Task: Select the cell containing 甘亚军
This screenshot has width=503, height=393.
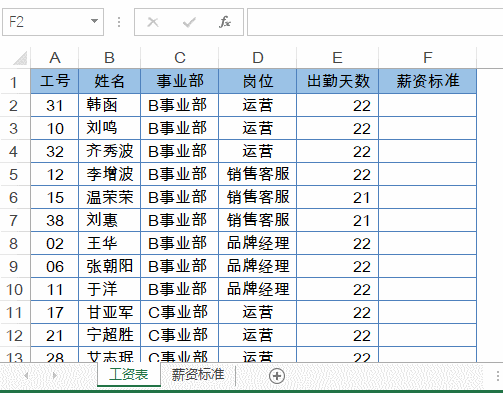Action: (x=110, y=312)
